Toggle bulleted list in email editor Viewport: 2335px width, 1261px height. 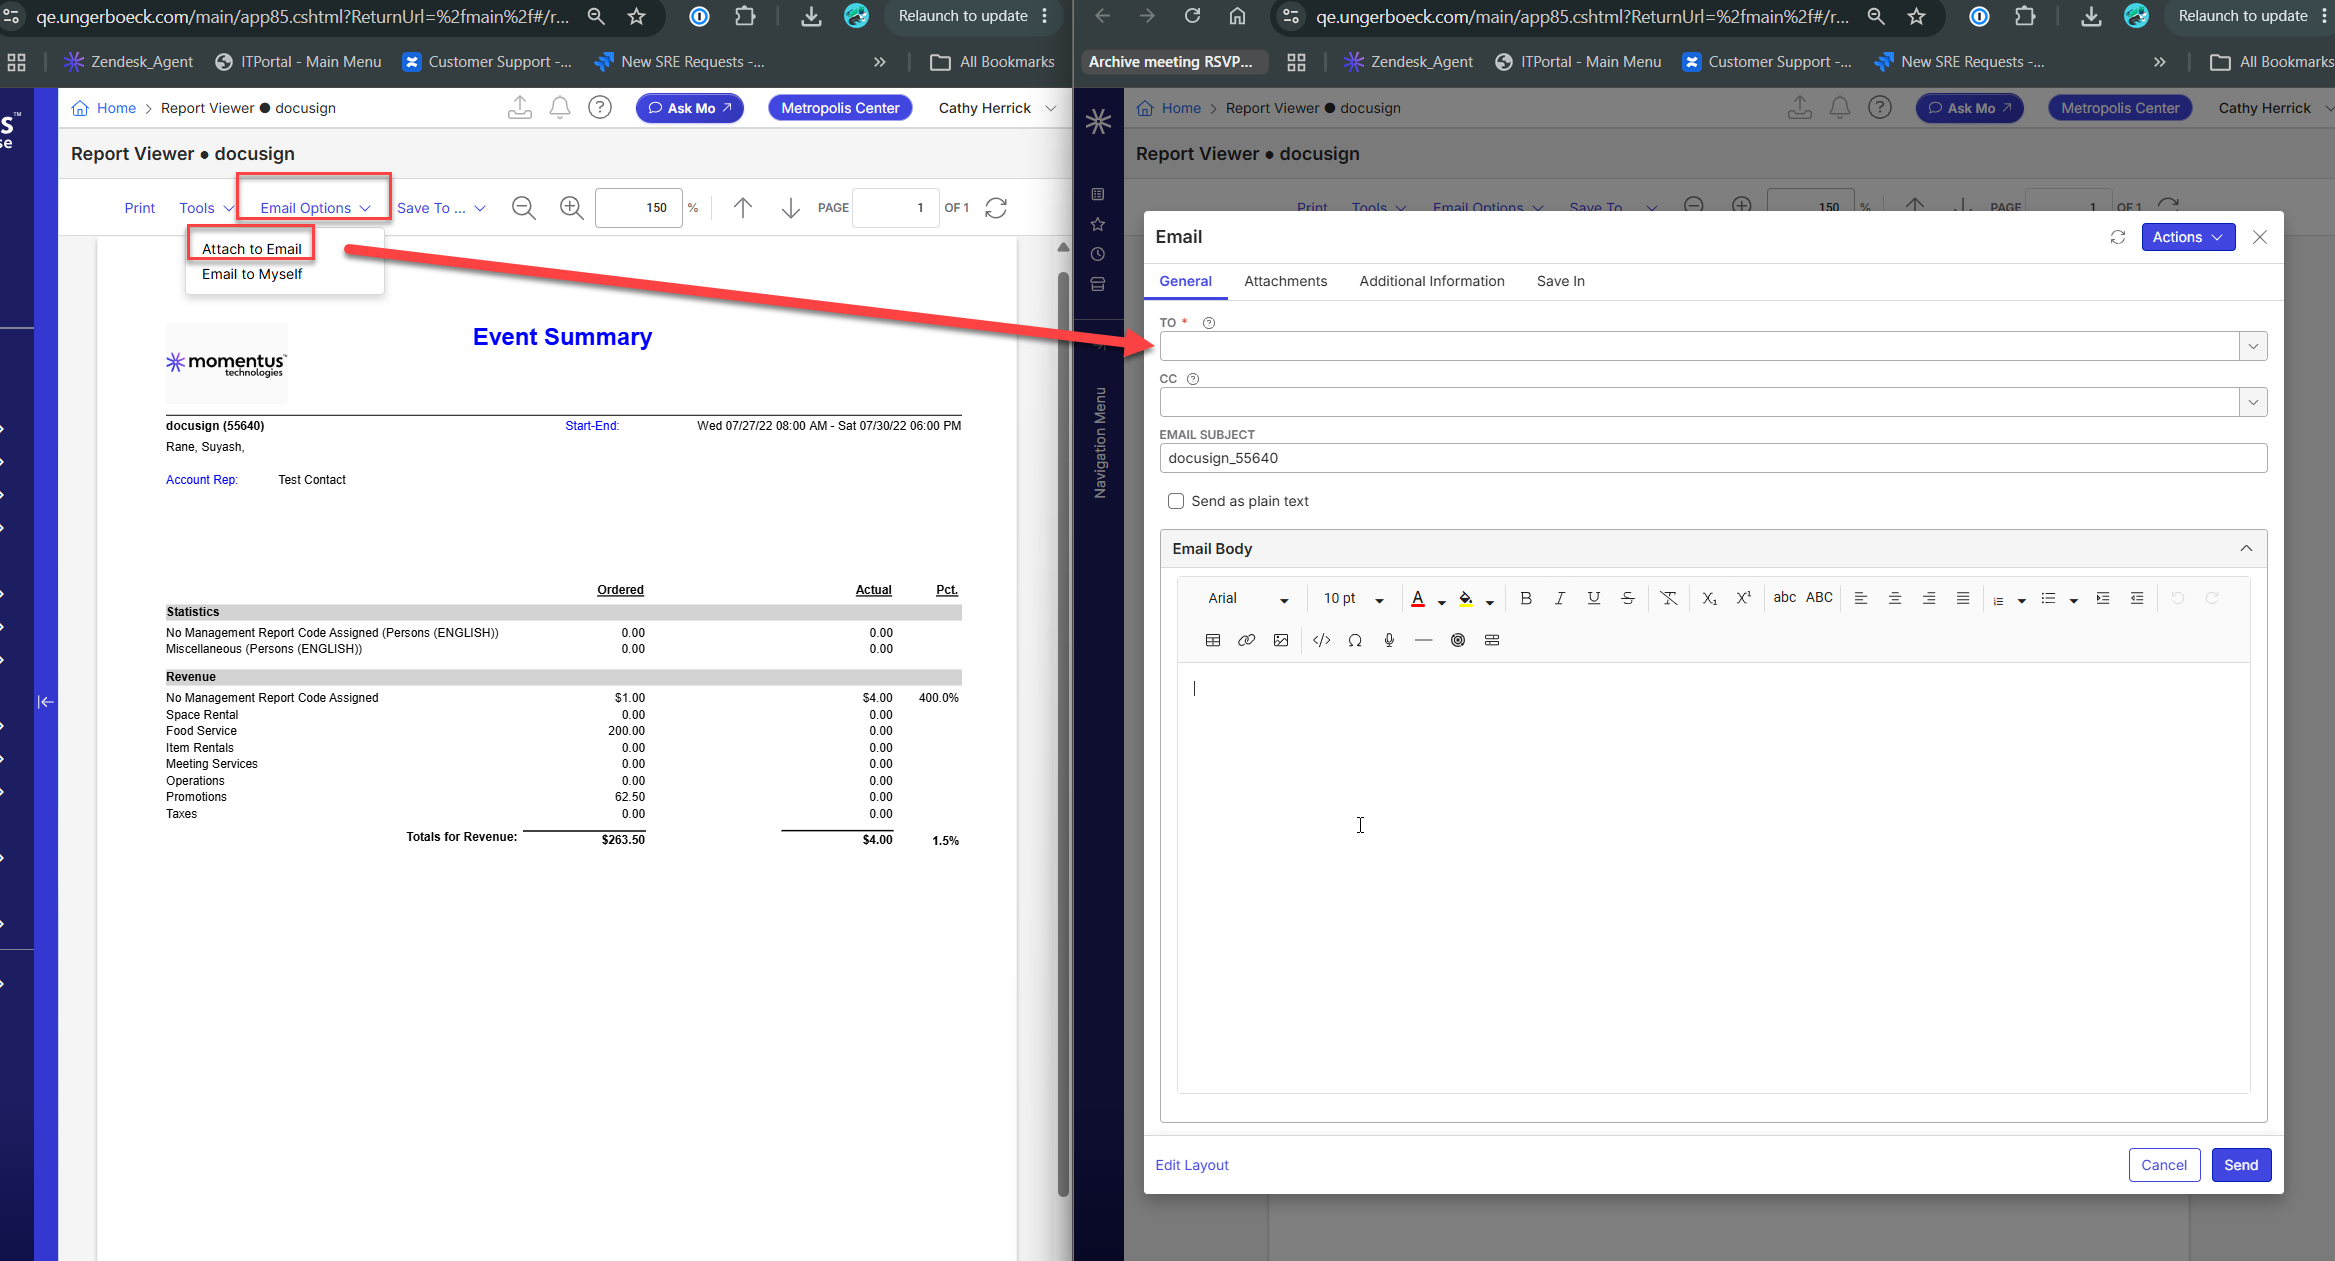point(2048,598)
